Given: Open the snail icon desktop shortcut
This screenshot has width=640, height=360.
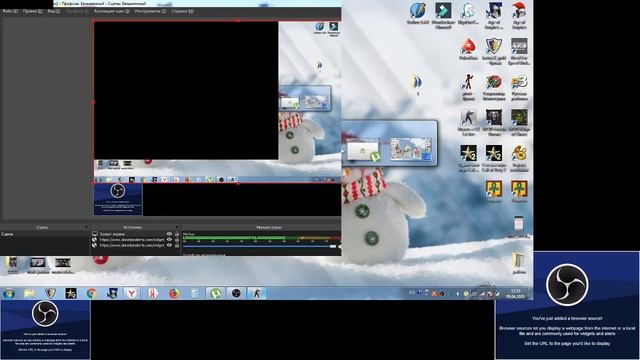Looking at the screenshot, I should [x=519, y=159].
